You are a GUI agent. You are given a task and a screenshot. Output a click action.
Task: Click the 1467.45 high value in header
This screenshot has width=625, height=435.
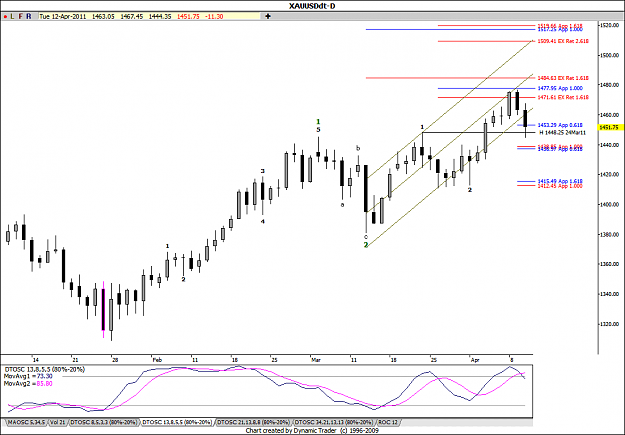(x=132, y=16)
